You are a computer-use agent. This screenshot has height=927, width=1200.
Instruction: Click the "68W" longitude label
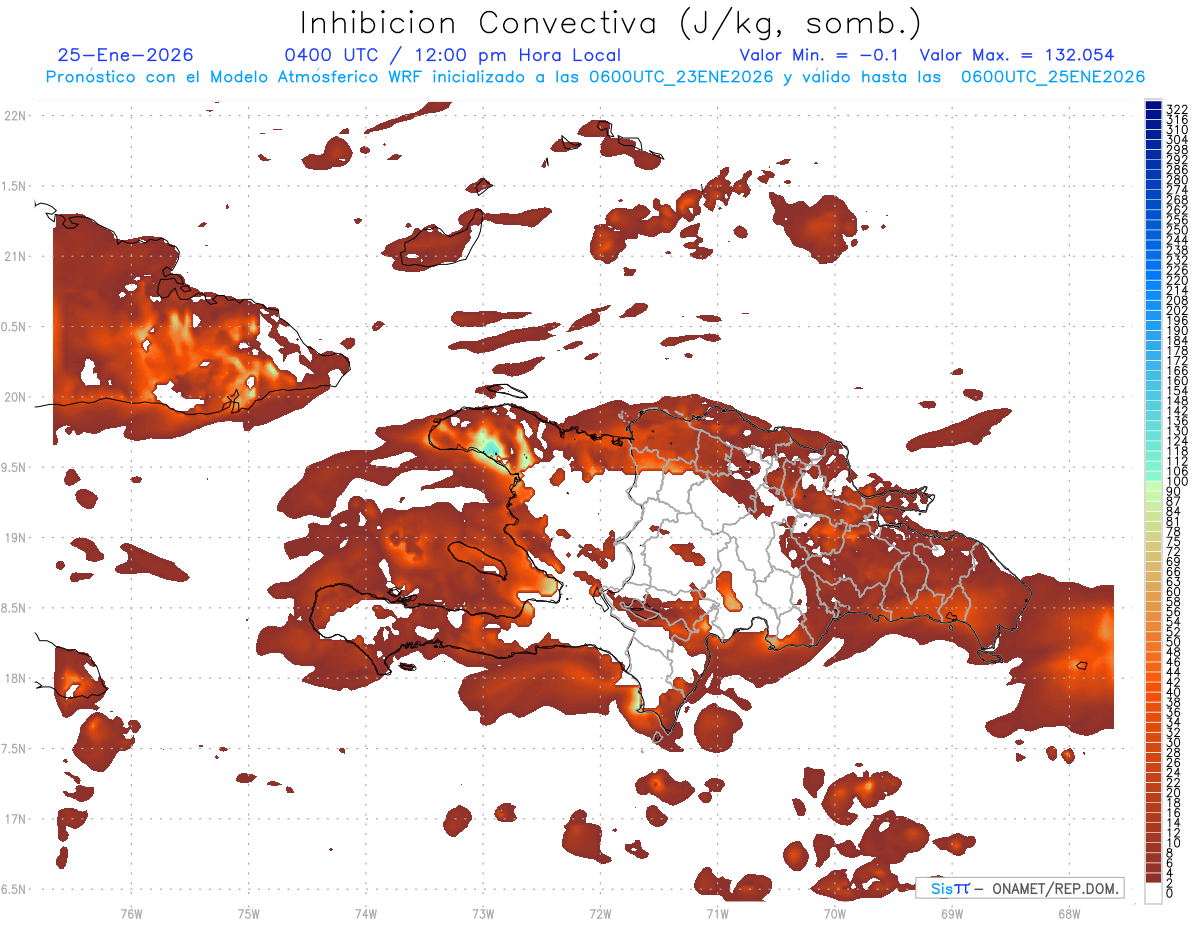1068,913
